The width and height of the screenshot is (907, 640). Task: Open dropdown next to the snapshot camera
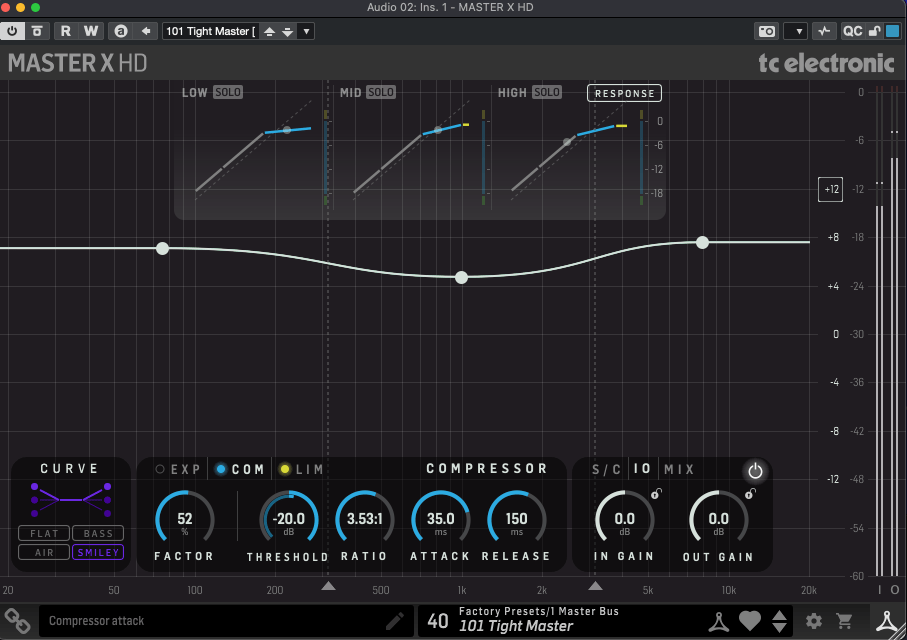(795, 31)
